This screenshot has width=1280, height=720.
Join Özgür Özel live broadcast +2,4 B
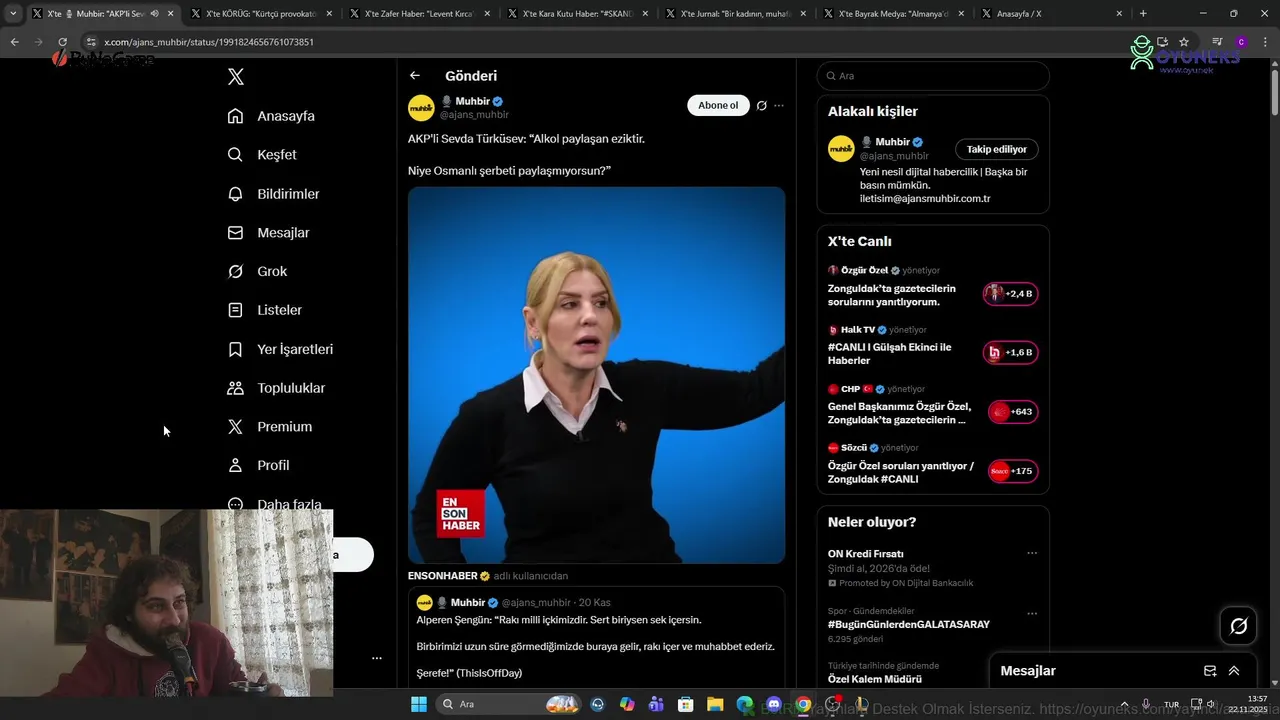(x=1011, y=294)
